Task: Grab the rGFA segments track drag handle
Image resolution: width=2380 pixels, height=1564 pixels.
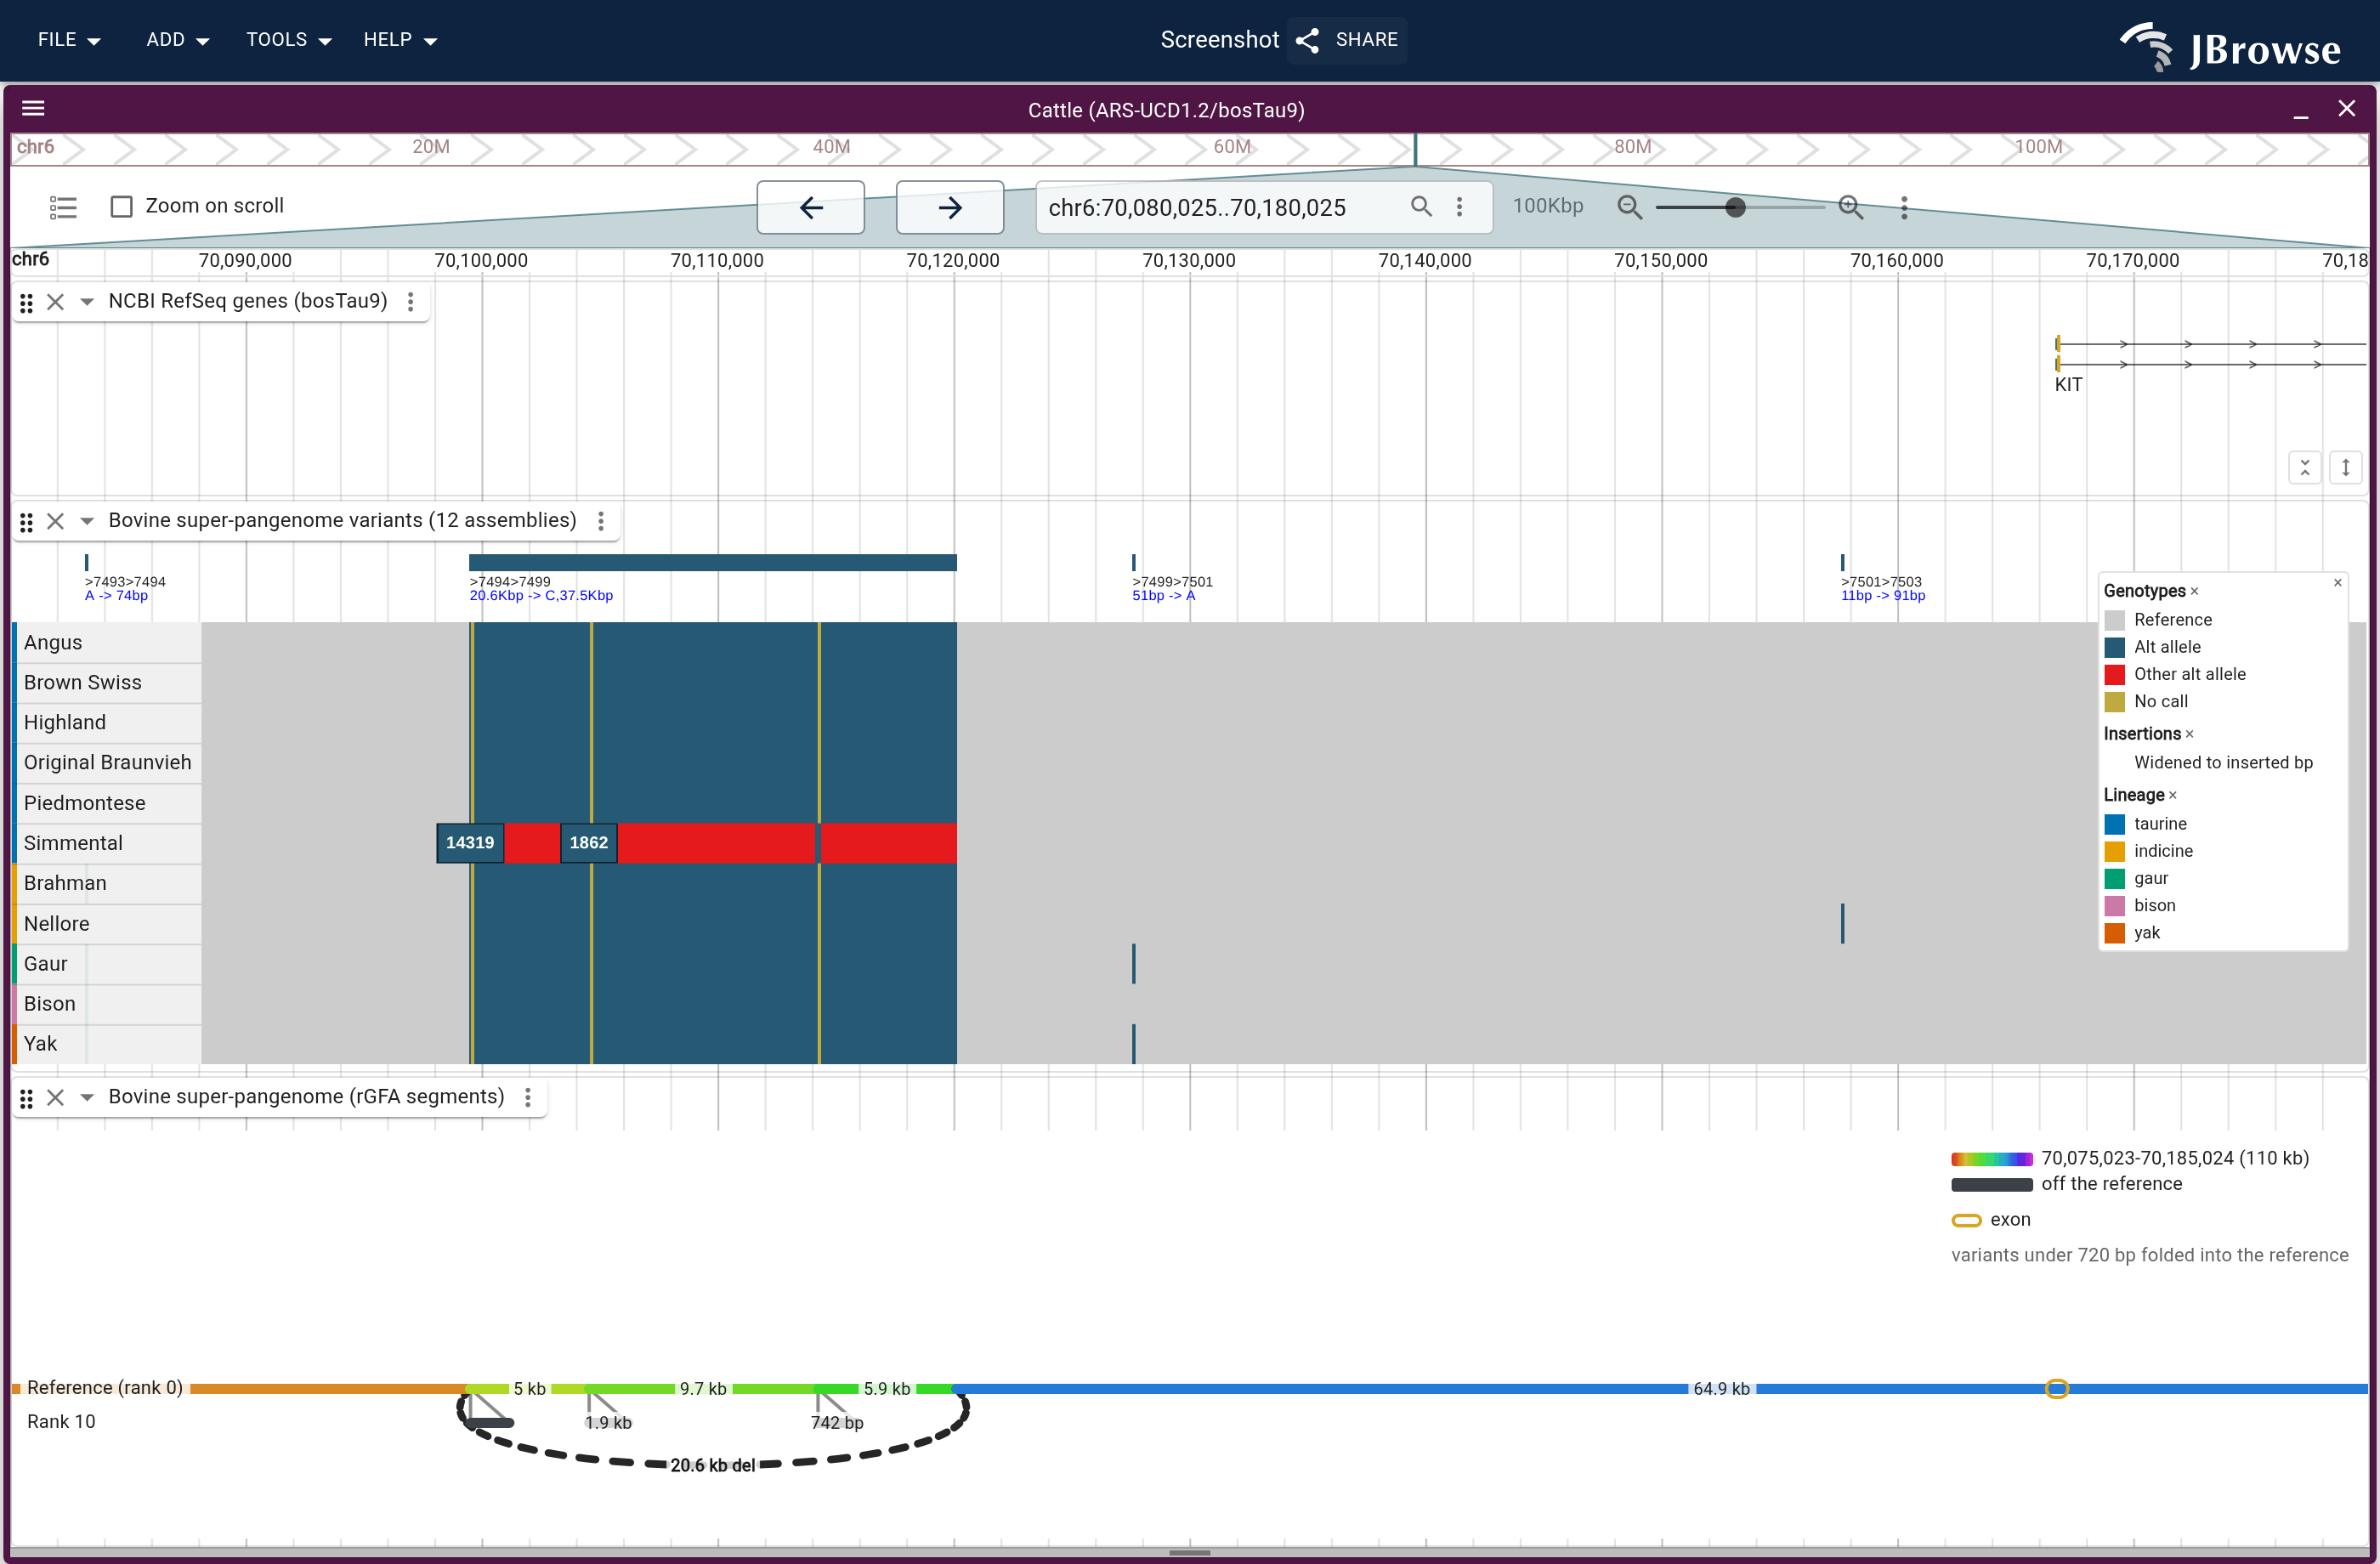Action: click(x=27, y=1098)
